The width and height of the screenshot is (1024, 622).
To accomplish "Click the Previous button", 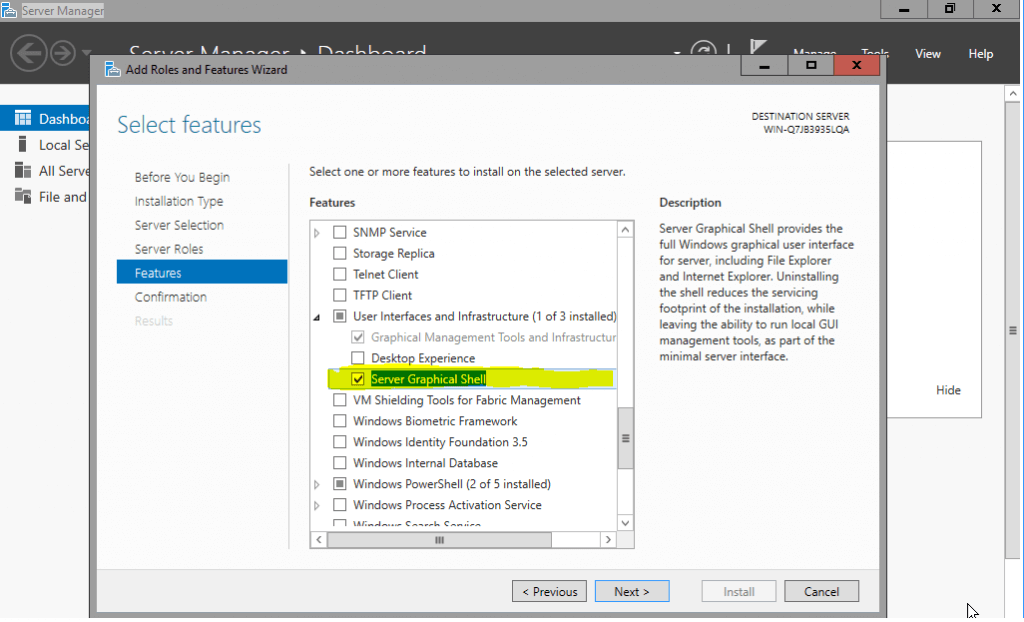I will [549, 591].
